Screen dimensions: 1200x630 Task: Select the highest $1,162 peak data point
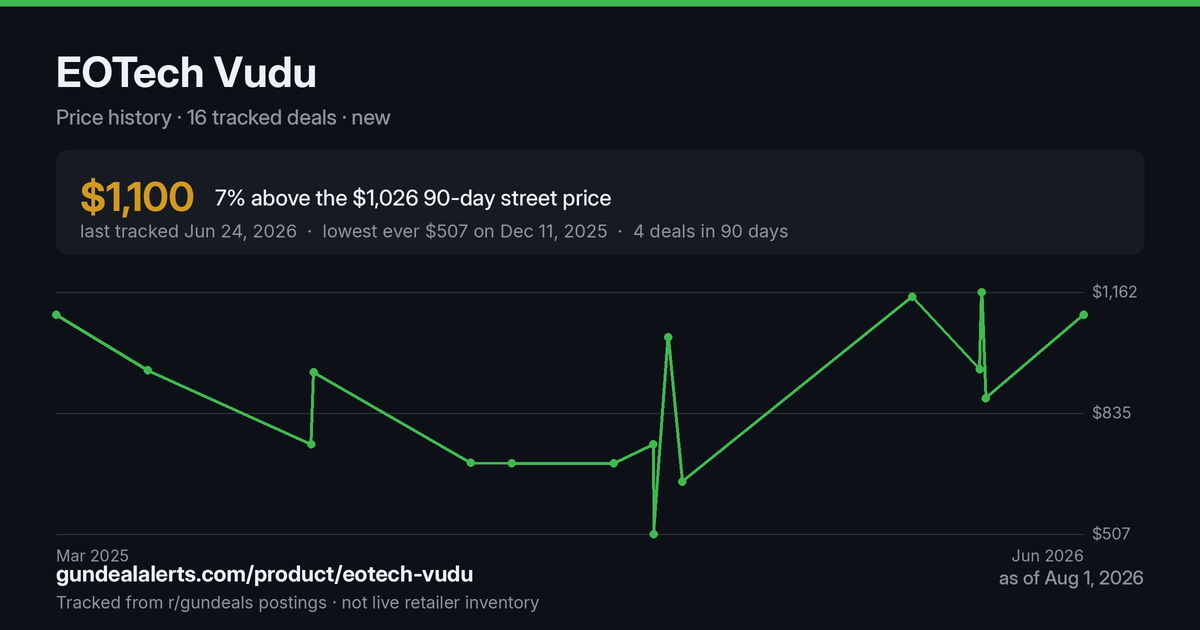(982, 292)
